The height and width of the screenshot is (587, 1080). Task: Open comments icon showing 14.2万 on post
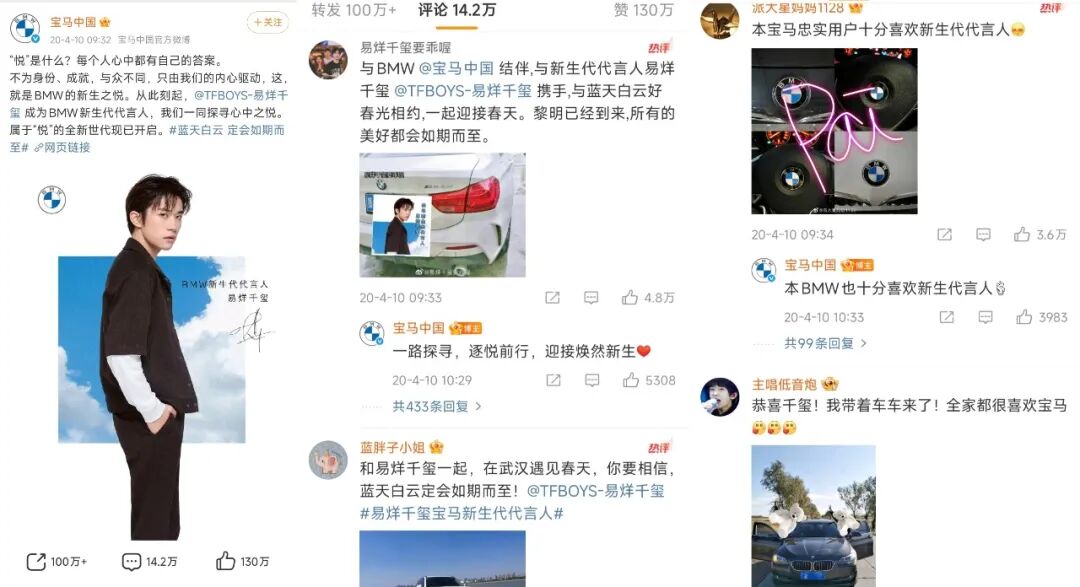tap(131, 562)
